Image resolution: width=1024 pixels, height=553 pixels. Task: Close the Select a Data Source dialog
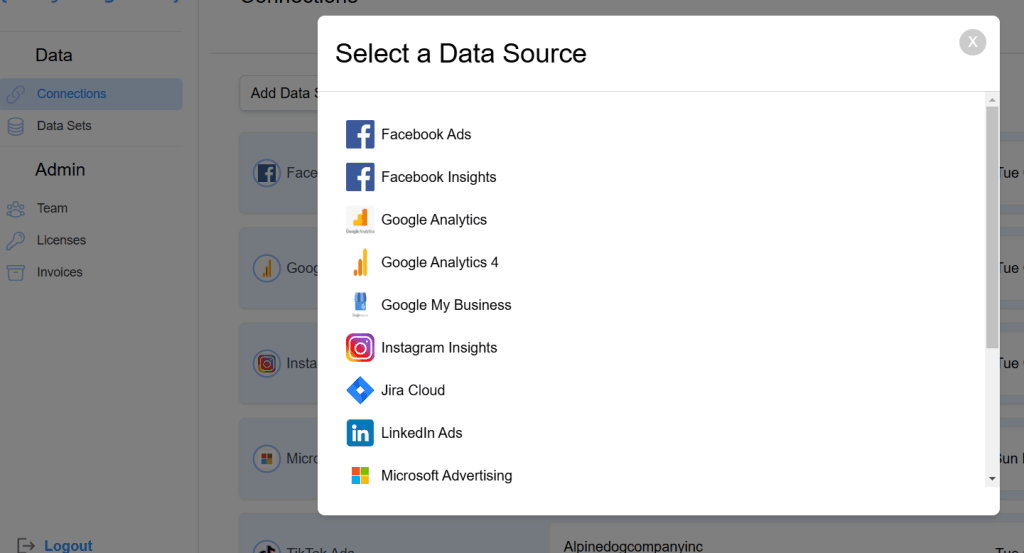pyautogui.click(x=972, y=42)
